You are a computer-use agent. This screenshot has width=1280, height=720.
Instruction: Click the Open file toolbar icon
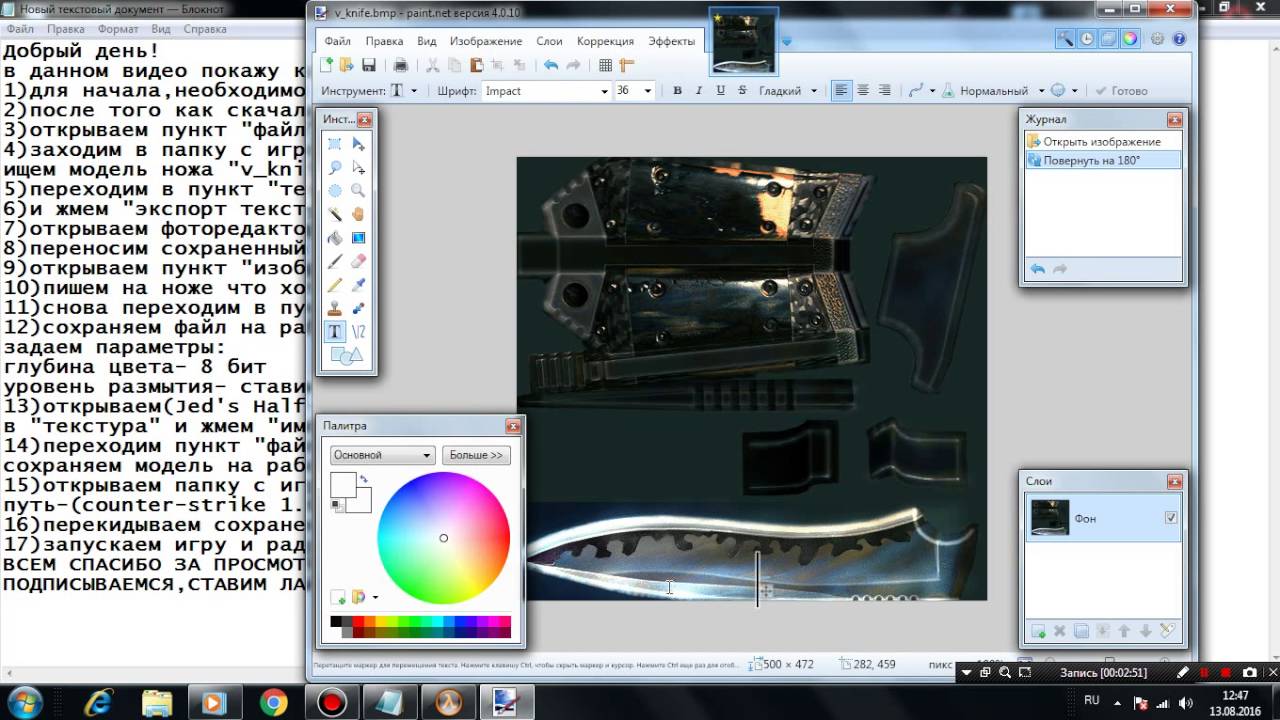click(x=347, y=65)
